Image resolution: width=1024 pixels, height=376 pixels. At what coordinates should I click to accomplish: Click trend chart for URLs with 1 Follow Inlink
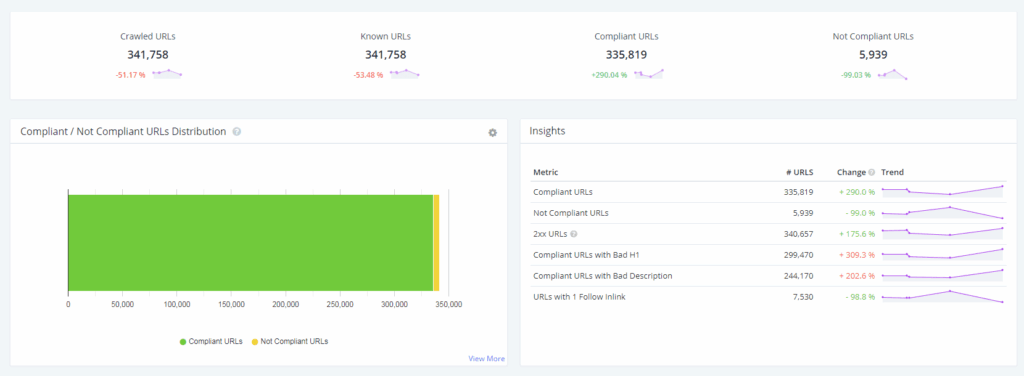pyautogui.click(x=942, y=296)
